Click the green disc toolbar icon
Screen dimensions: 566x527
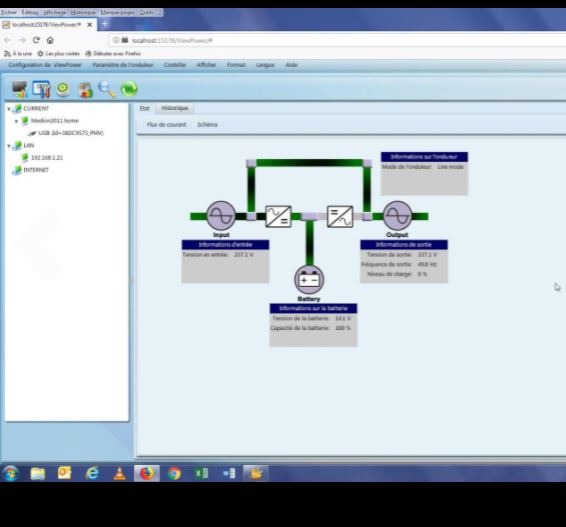(x=64, y=89)
